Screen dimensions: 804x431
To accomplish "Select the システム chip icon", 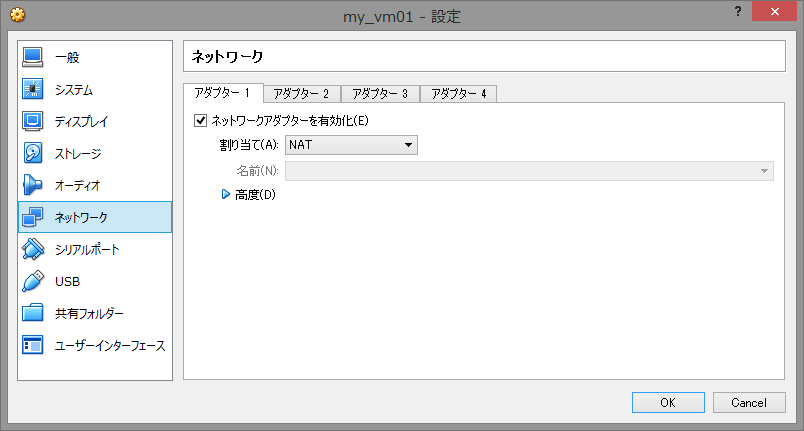I will (x=32, y=89).
